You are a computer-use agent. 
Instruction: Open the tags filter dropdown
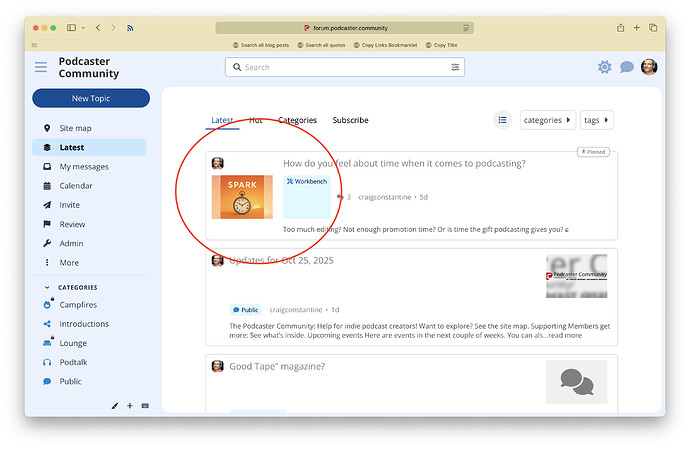point(597,120)
